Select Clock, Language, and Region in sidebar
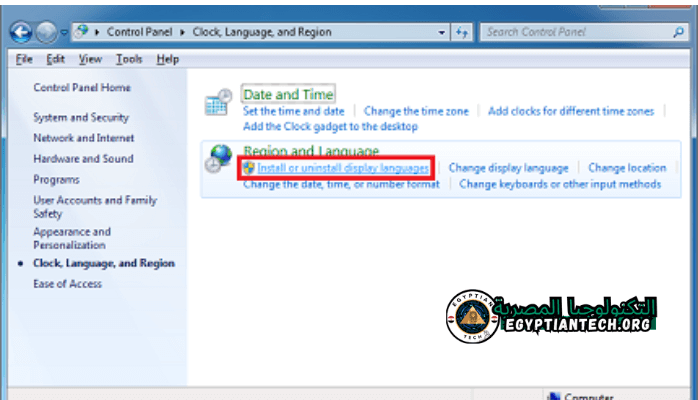This screenshot has height=400, width=698. [104, 263]
